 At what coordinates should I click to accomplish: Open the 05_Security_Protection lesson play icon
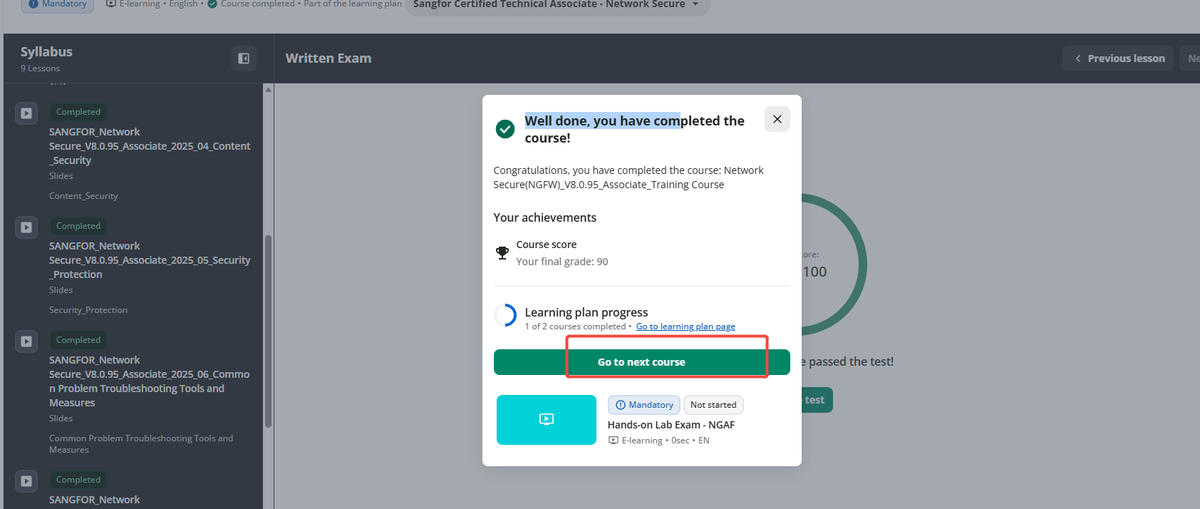click(26, 228)
